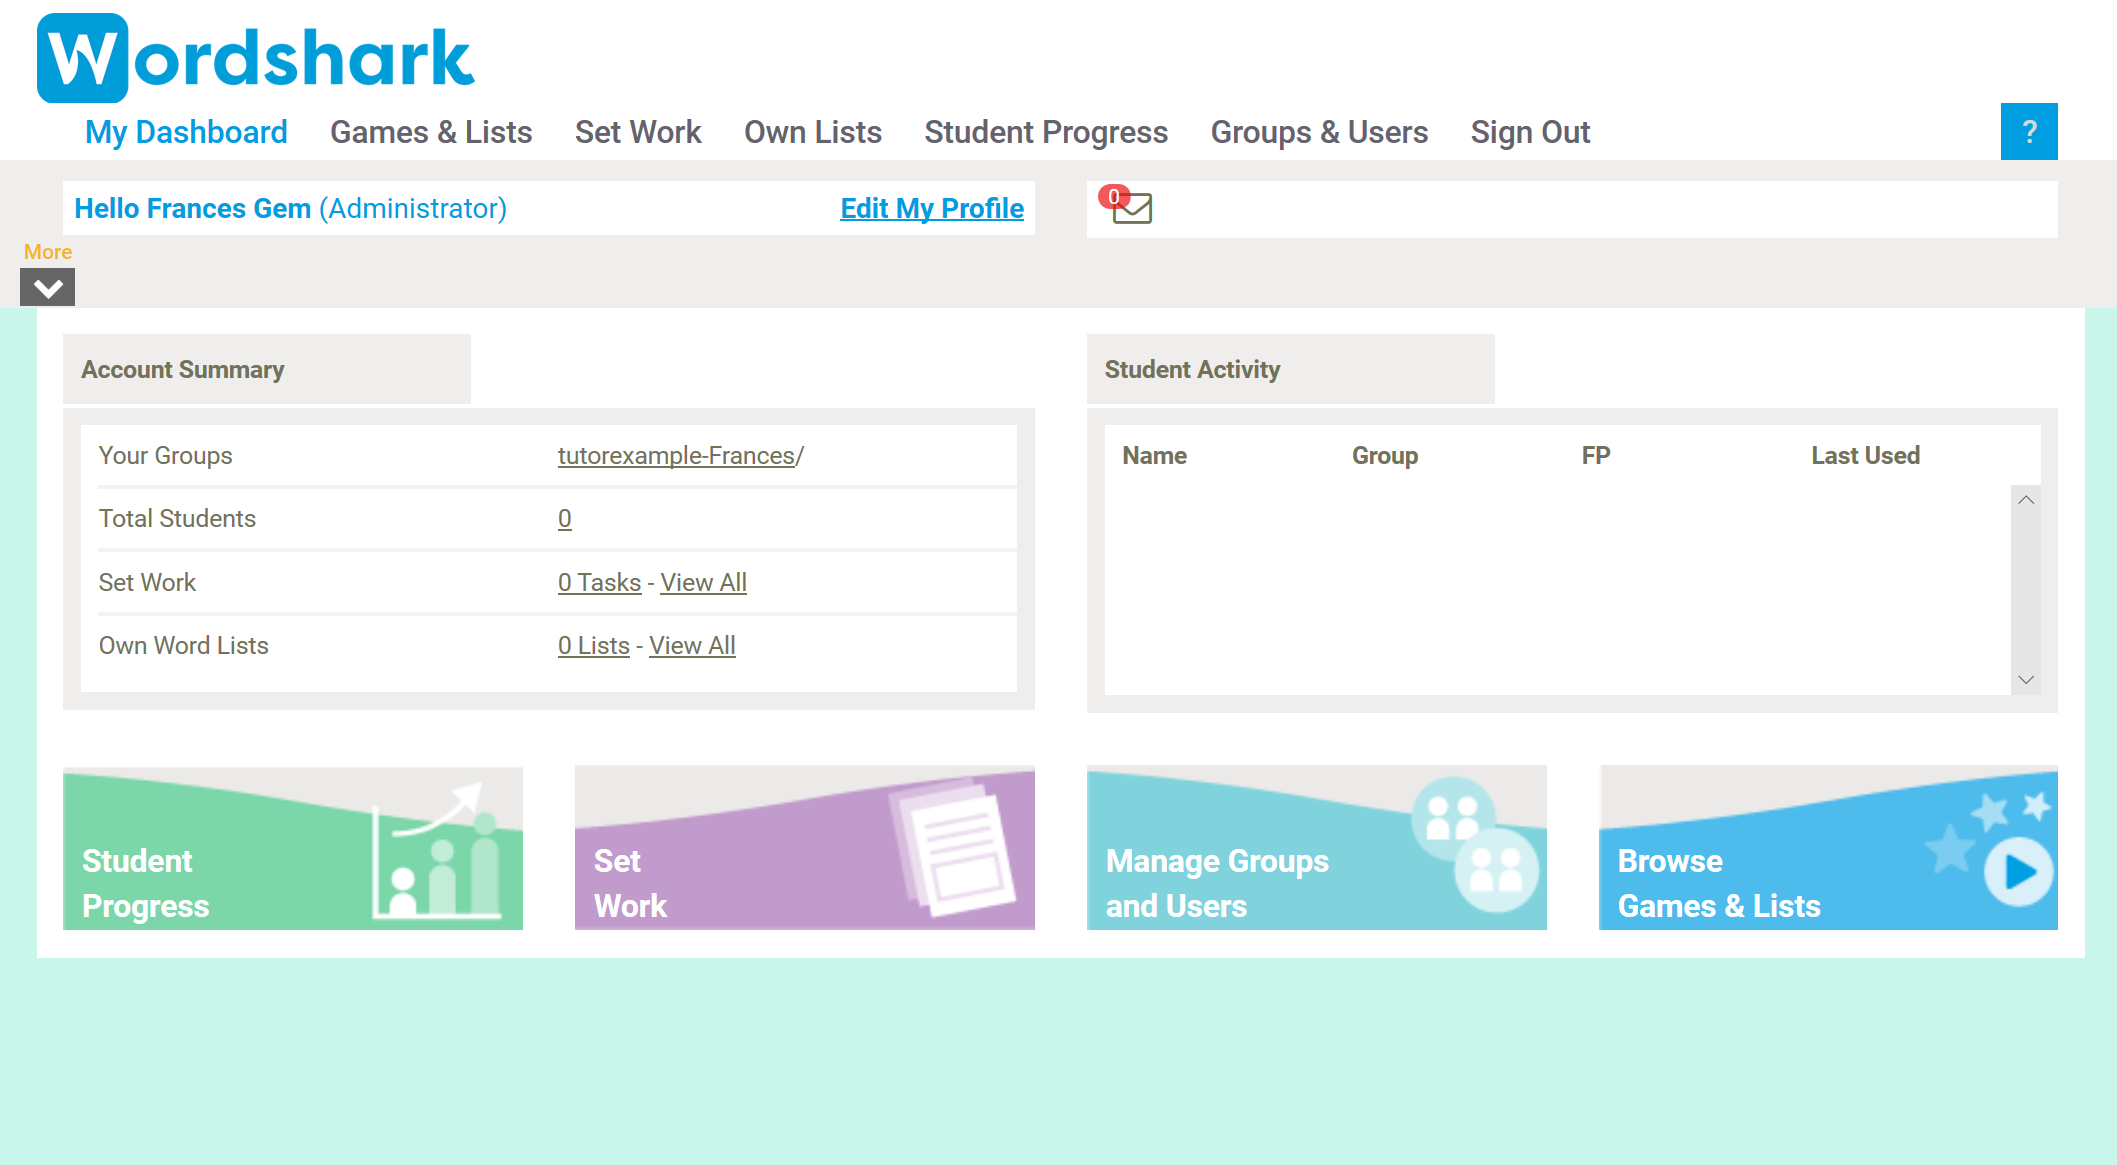
Task: Click the Student Progress tile
Action: (x=292, y=848)
